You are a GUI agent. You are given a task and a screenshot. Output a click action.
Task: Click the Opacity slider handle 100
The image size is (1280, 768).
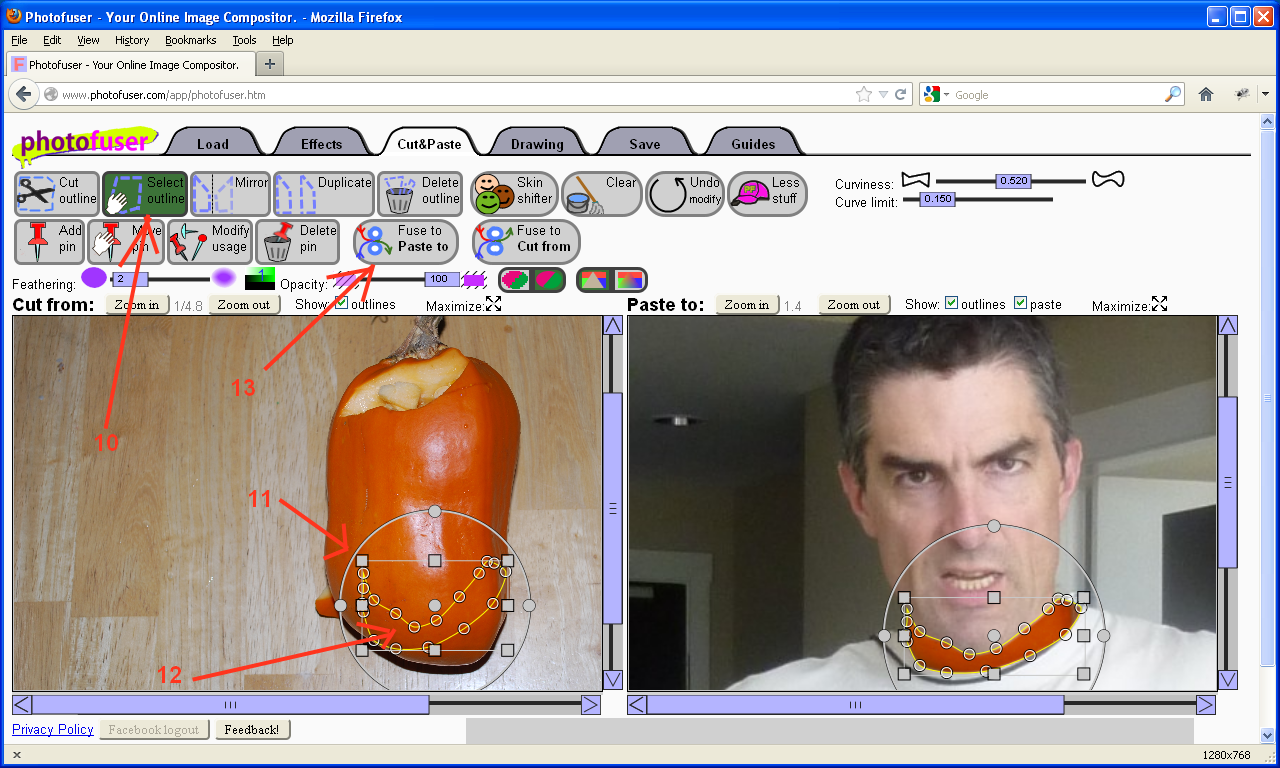[441, 279]
